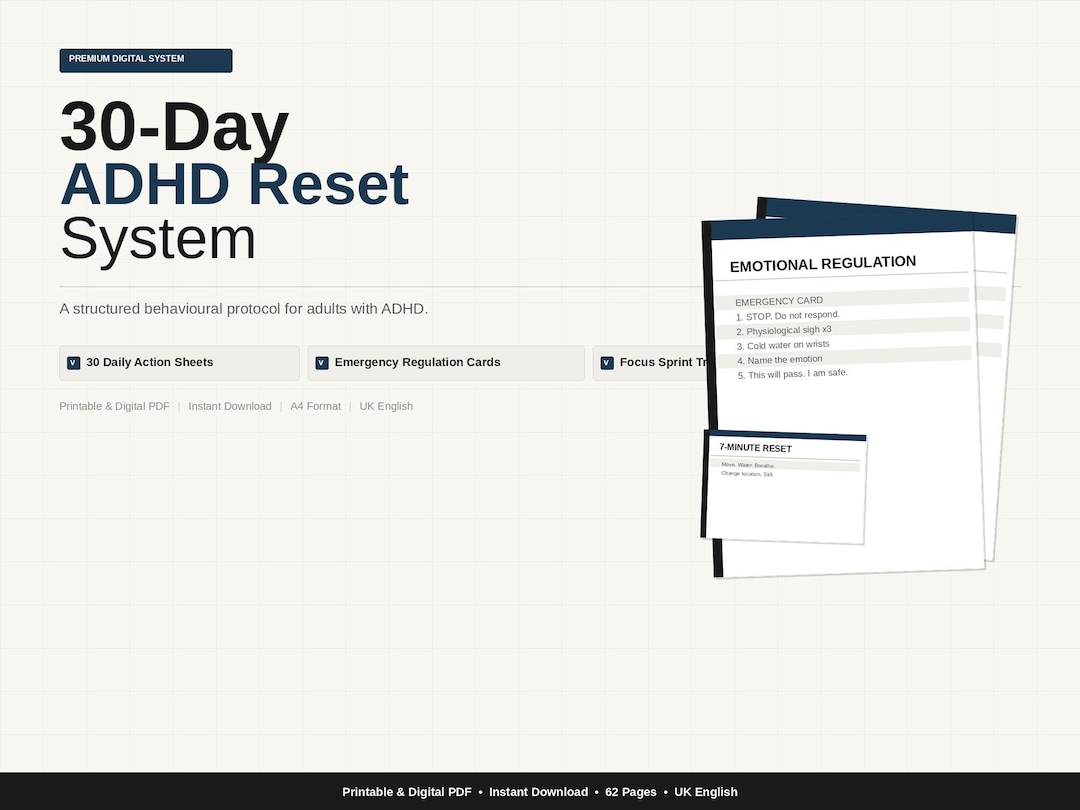Click the Emergency Regulation Cards chip
The image size is (1080, 810).
[x=446, y=363]
